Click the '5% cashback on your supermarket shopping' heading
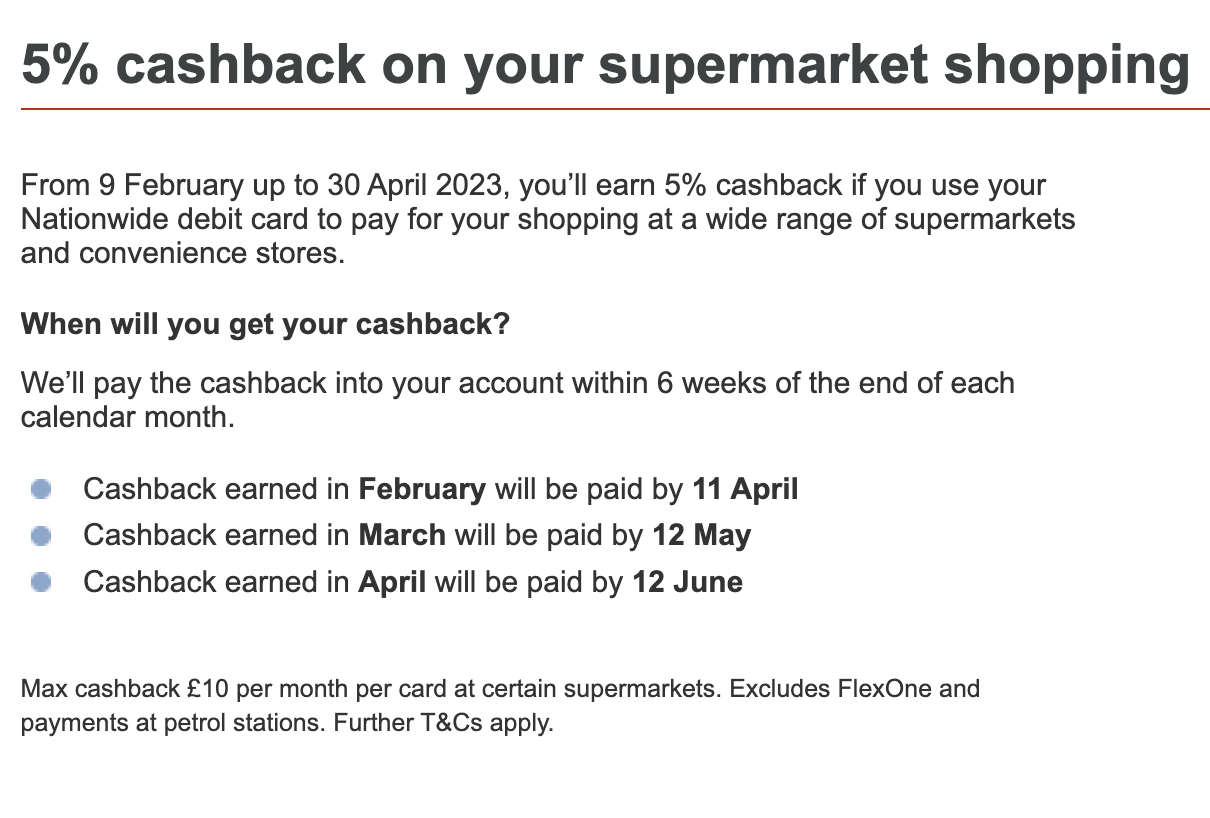Screen dimensions: 1210x818 [x=605, y=66]
